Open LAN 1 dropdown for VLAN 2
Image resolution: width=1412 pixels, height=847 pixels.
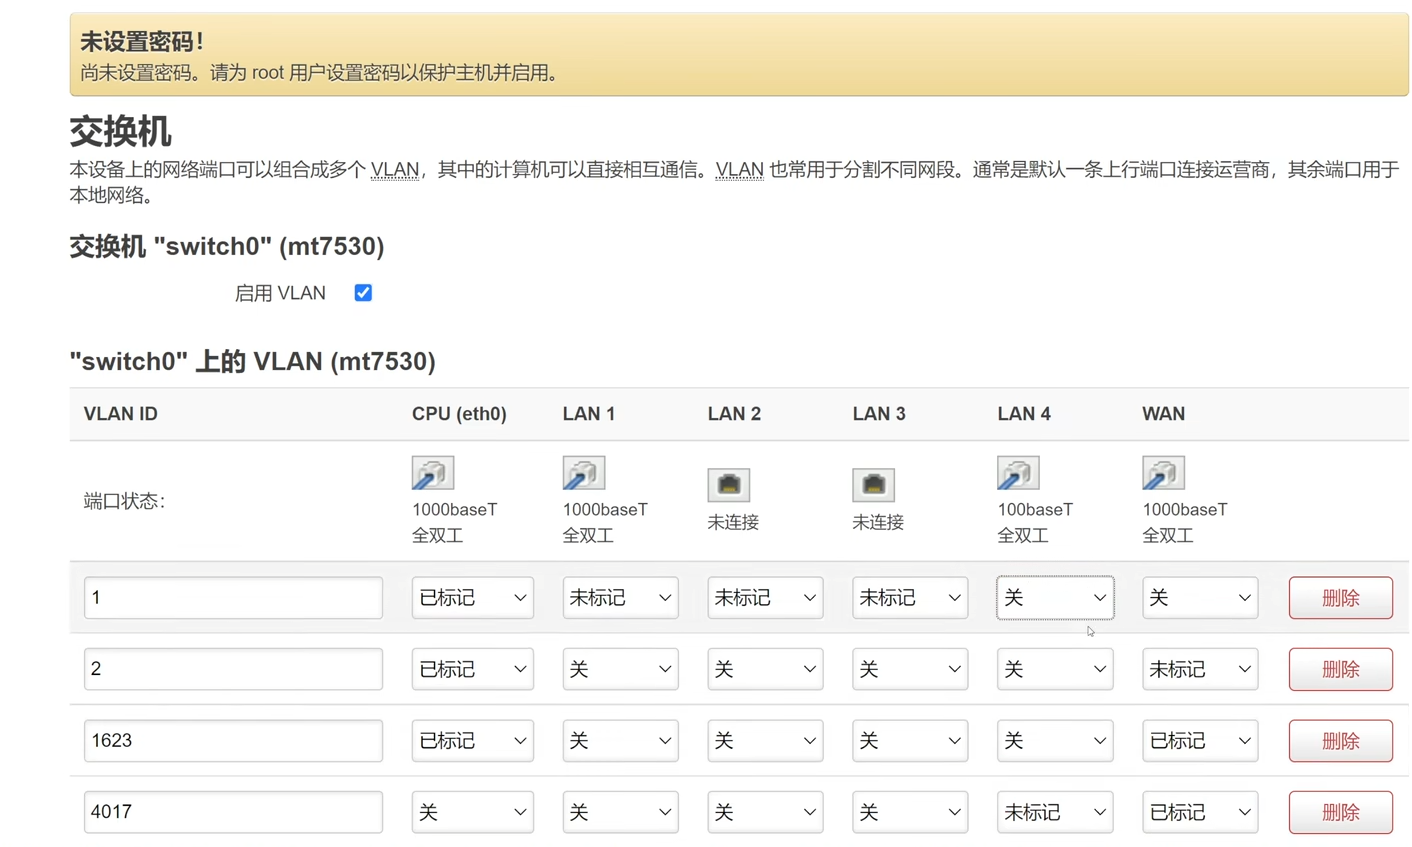[x=621, y=669]
